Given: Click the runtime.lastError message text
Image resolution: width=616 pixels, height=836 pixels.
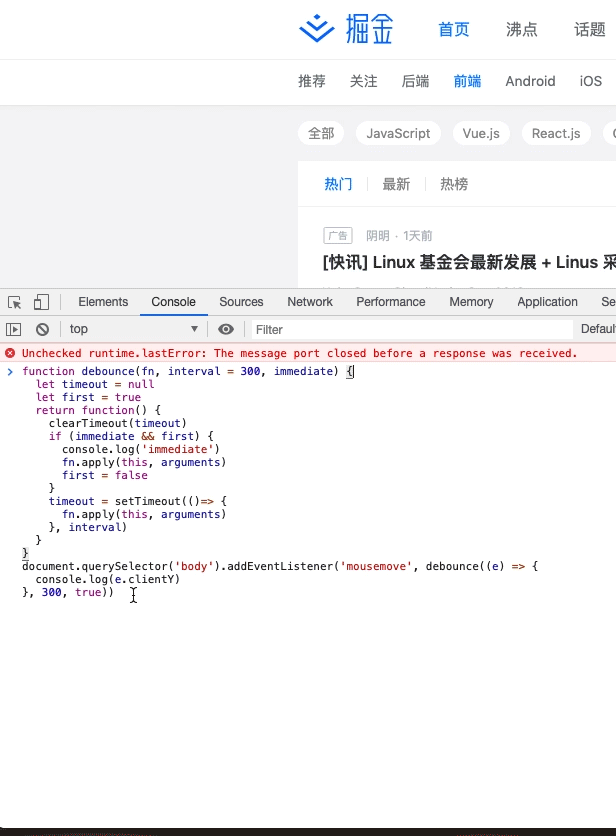Looking at the screenshot, I should 299,353.
